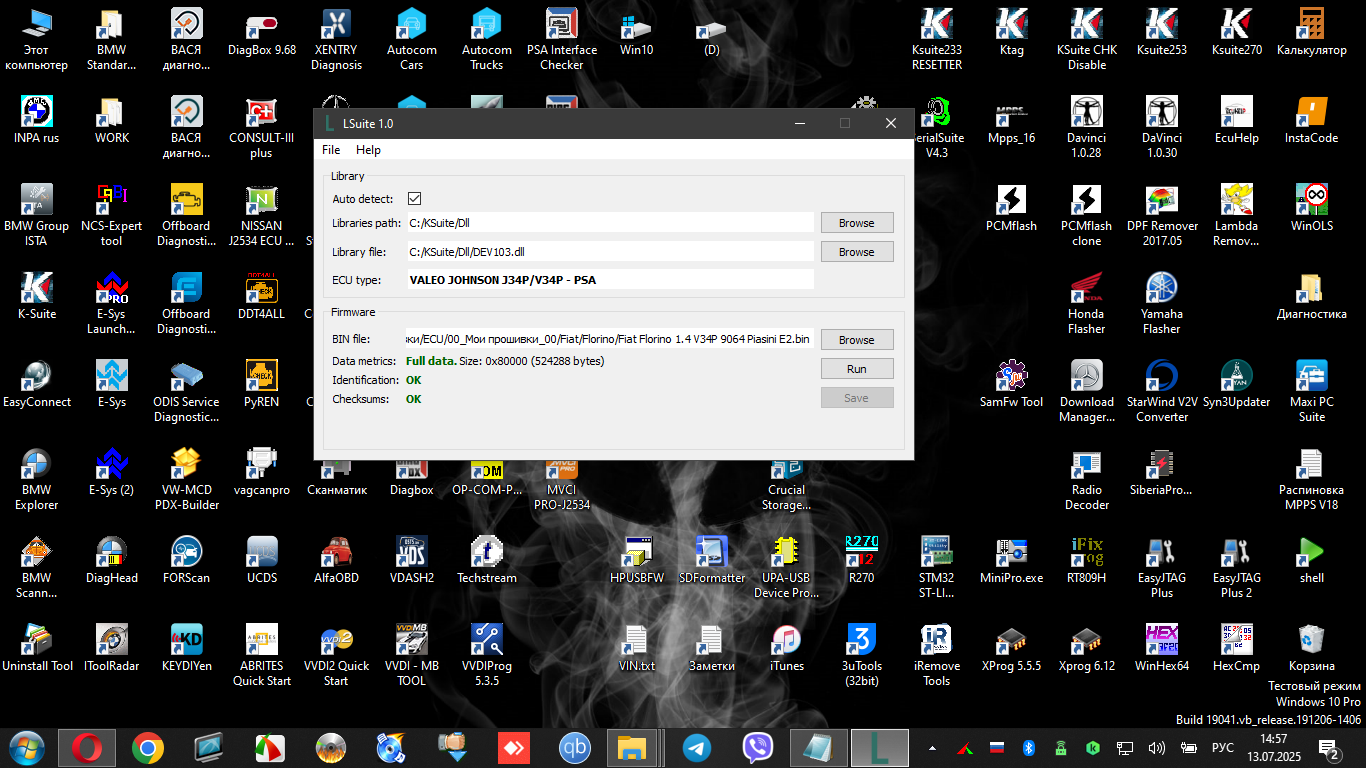Open the DaVinci 1.0.30 icon
Viewport: 1366px width, 768px height.
[1162, 128]
